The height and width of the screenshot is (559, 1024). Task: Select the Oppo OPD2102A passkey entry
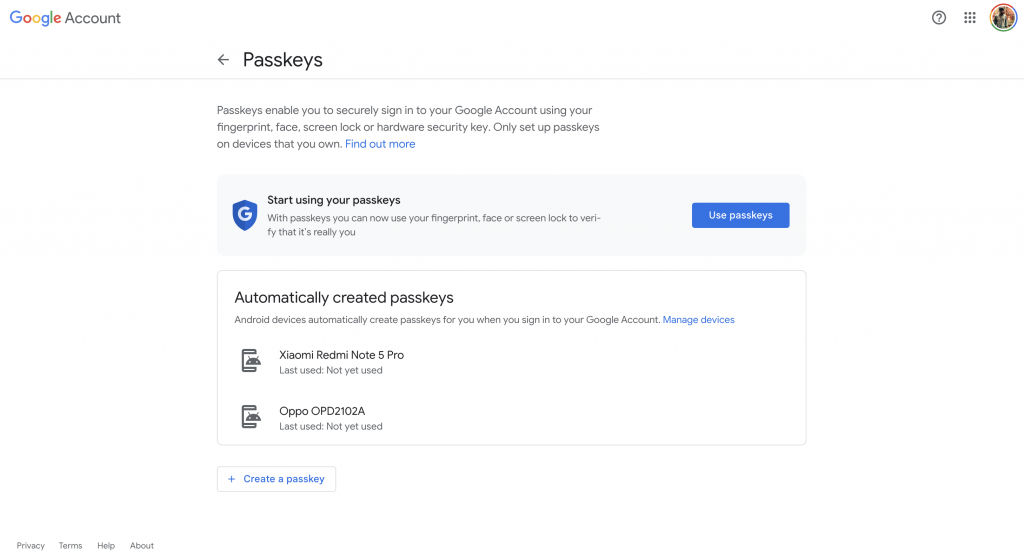pos(511,418)
